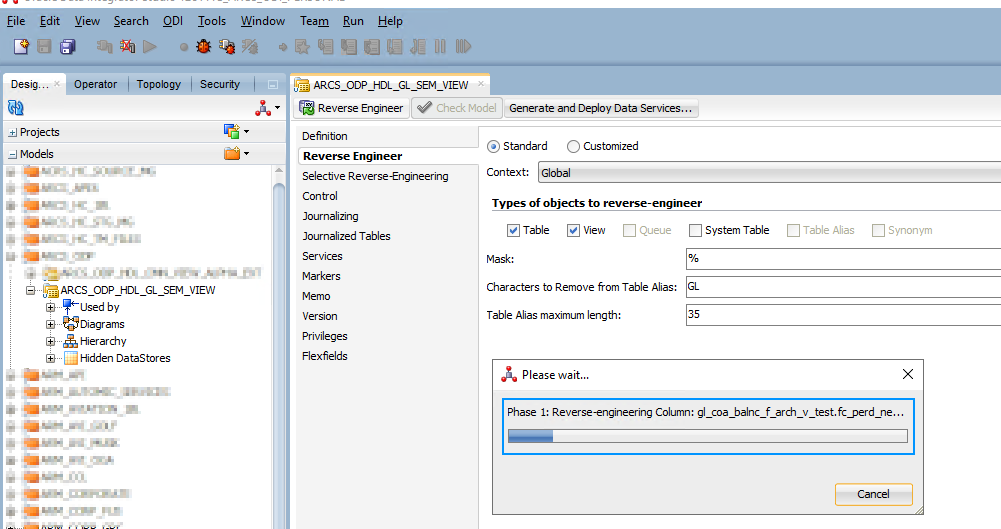Expand the Diagrams node
Screen dimensions: 1001x529
coord(50,324)
